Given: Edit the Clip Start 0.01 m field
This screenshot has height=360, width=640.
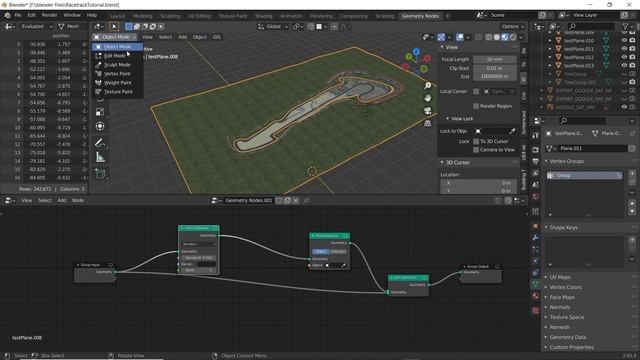Looking at the screenshot, I should [495, 68].
